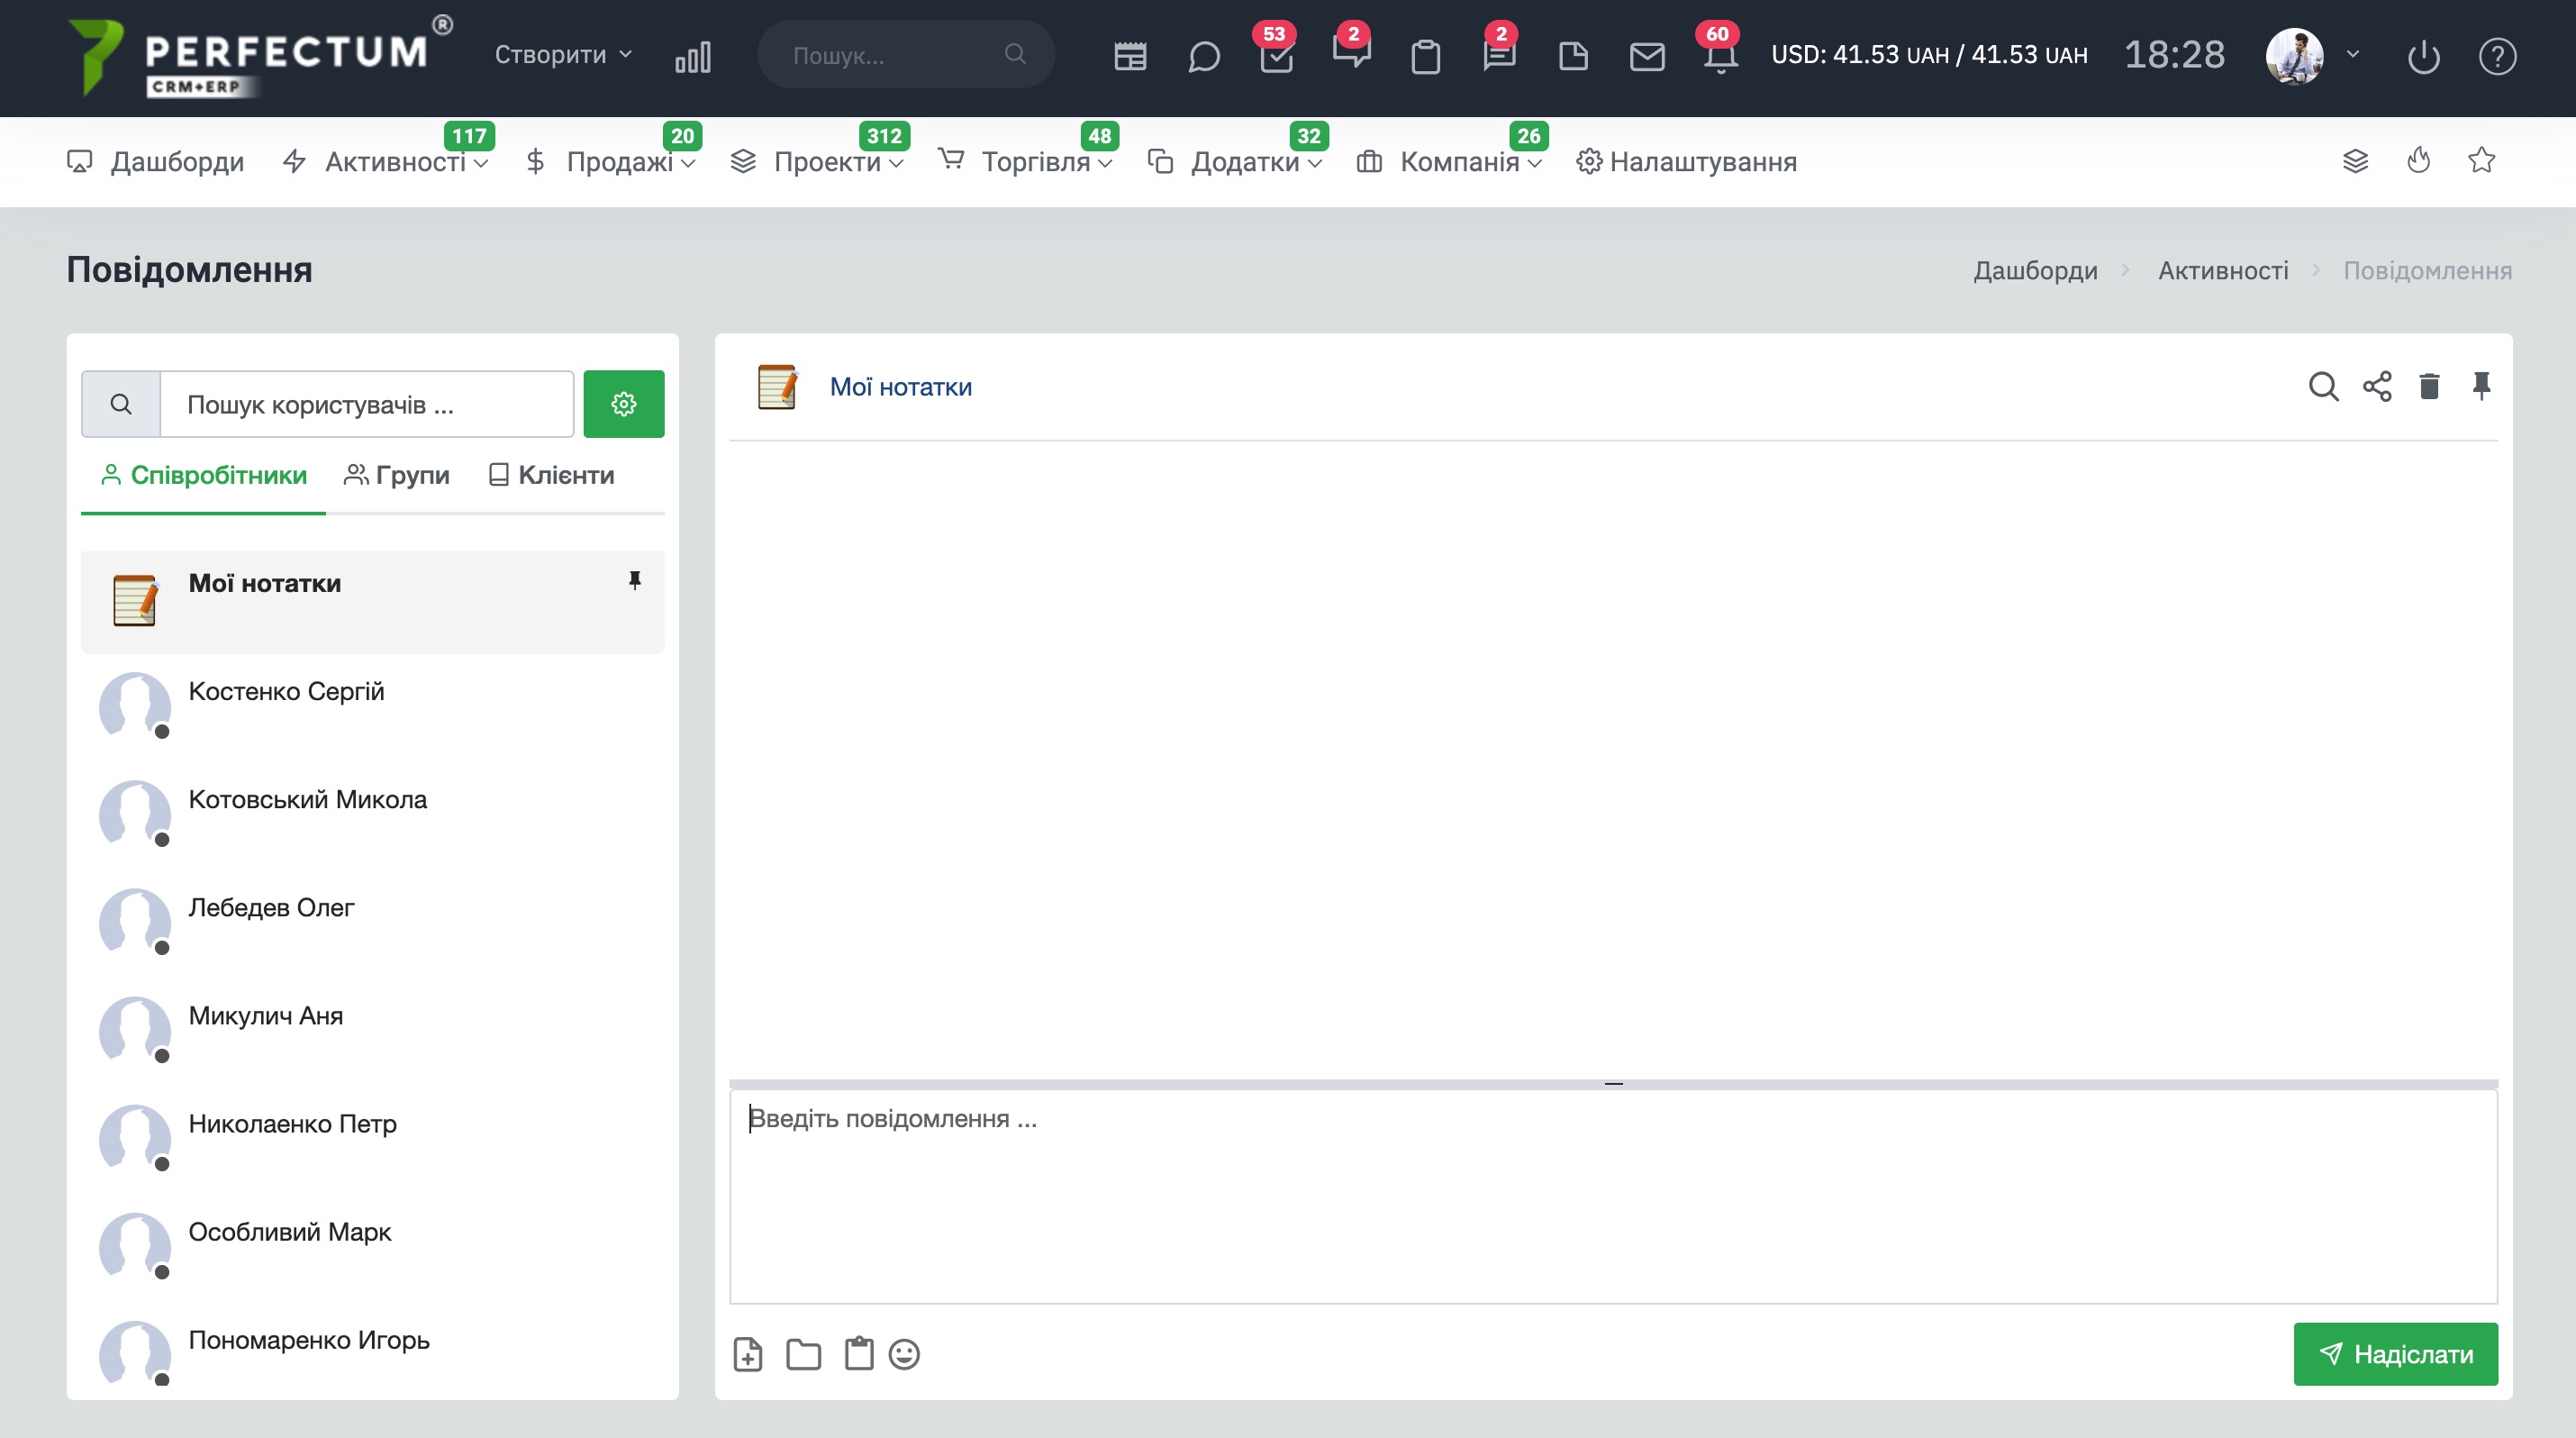Click the Введіть повідомлення text area
This screenshot has width=2576, height=1438.
1614,1197
